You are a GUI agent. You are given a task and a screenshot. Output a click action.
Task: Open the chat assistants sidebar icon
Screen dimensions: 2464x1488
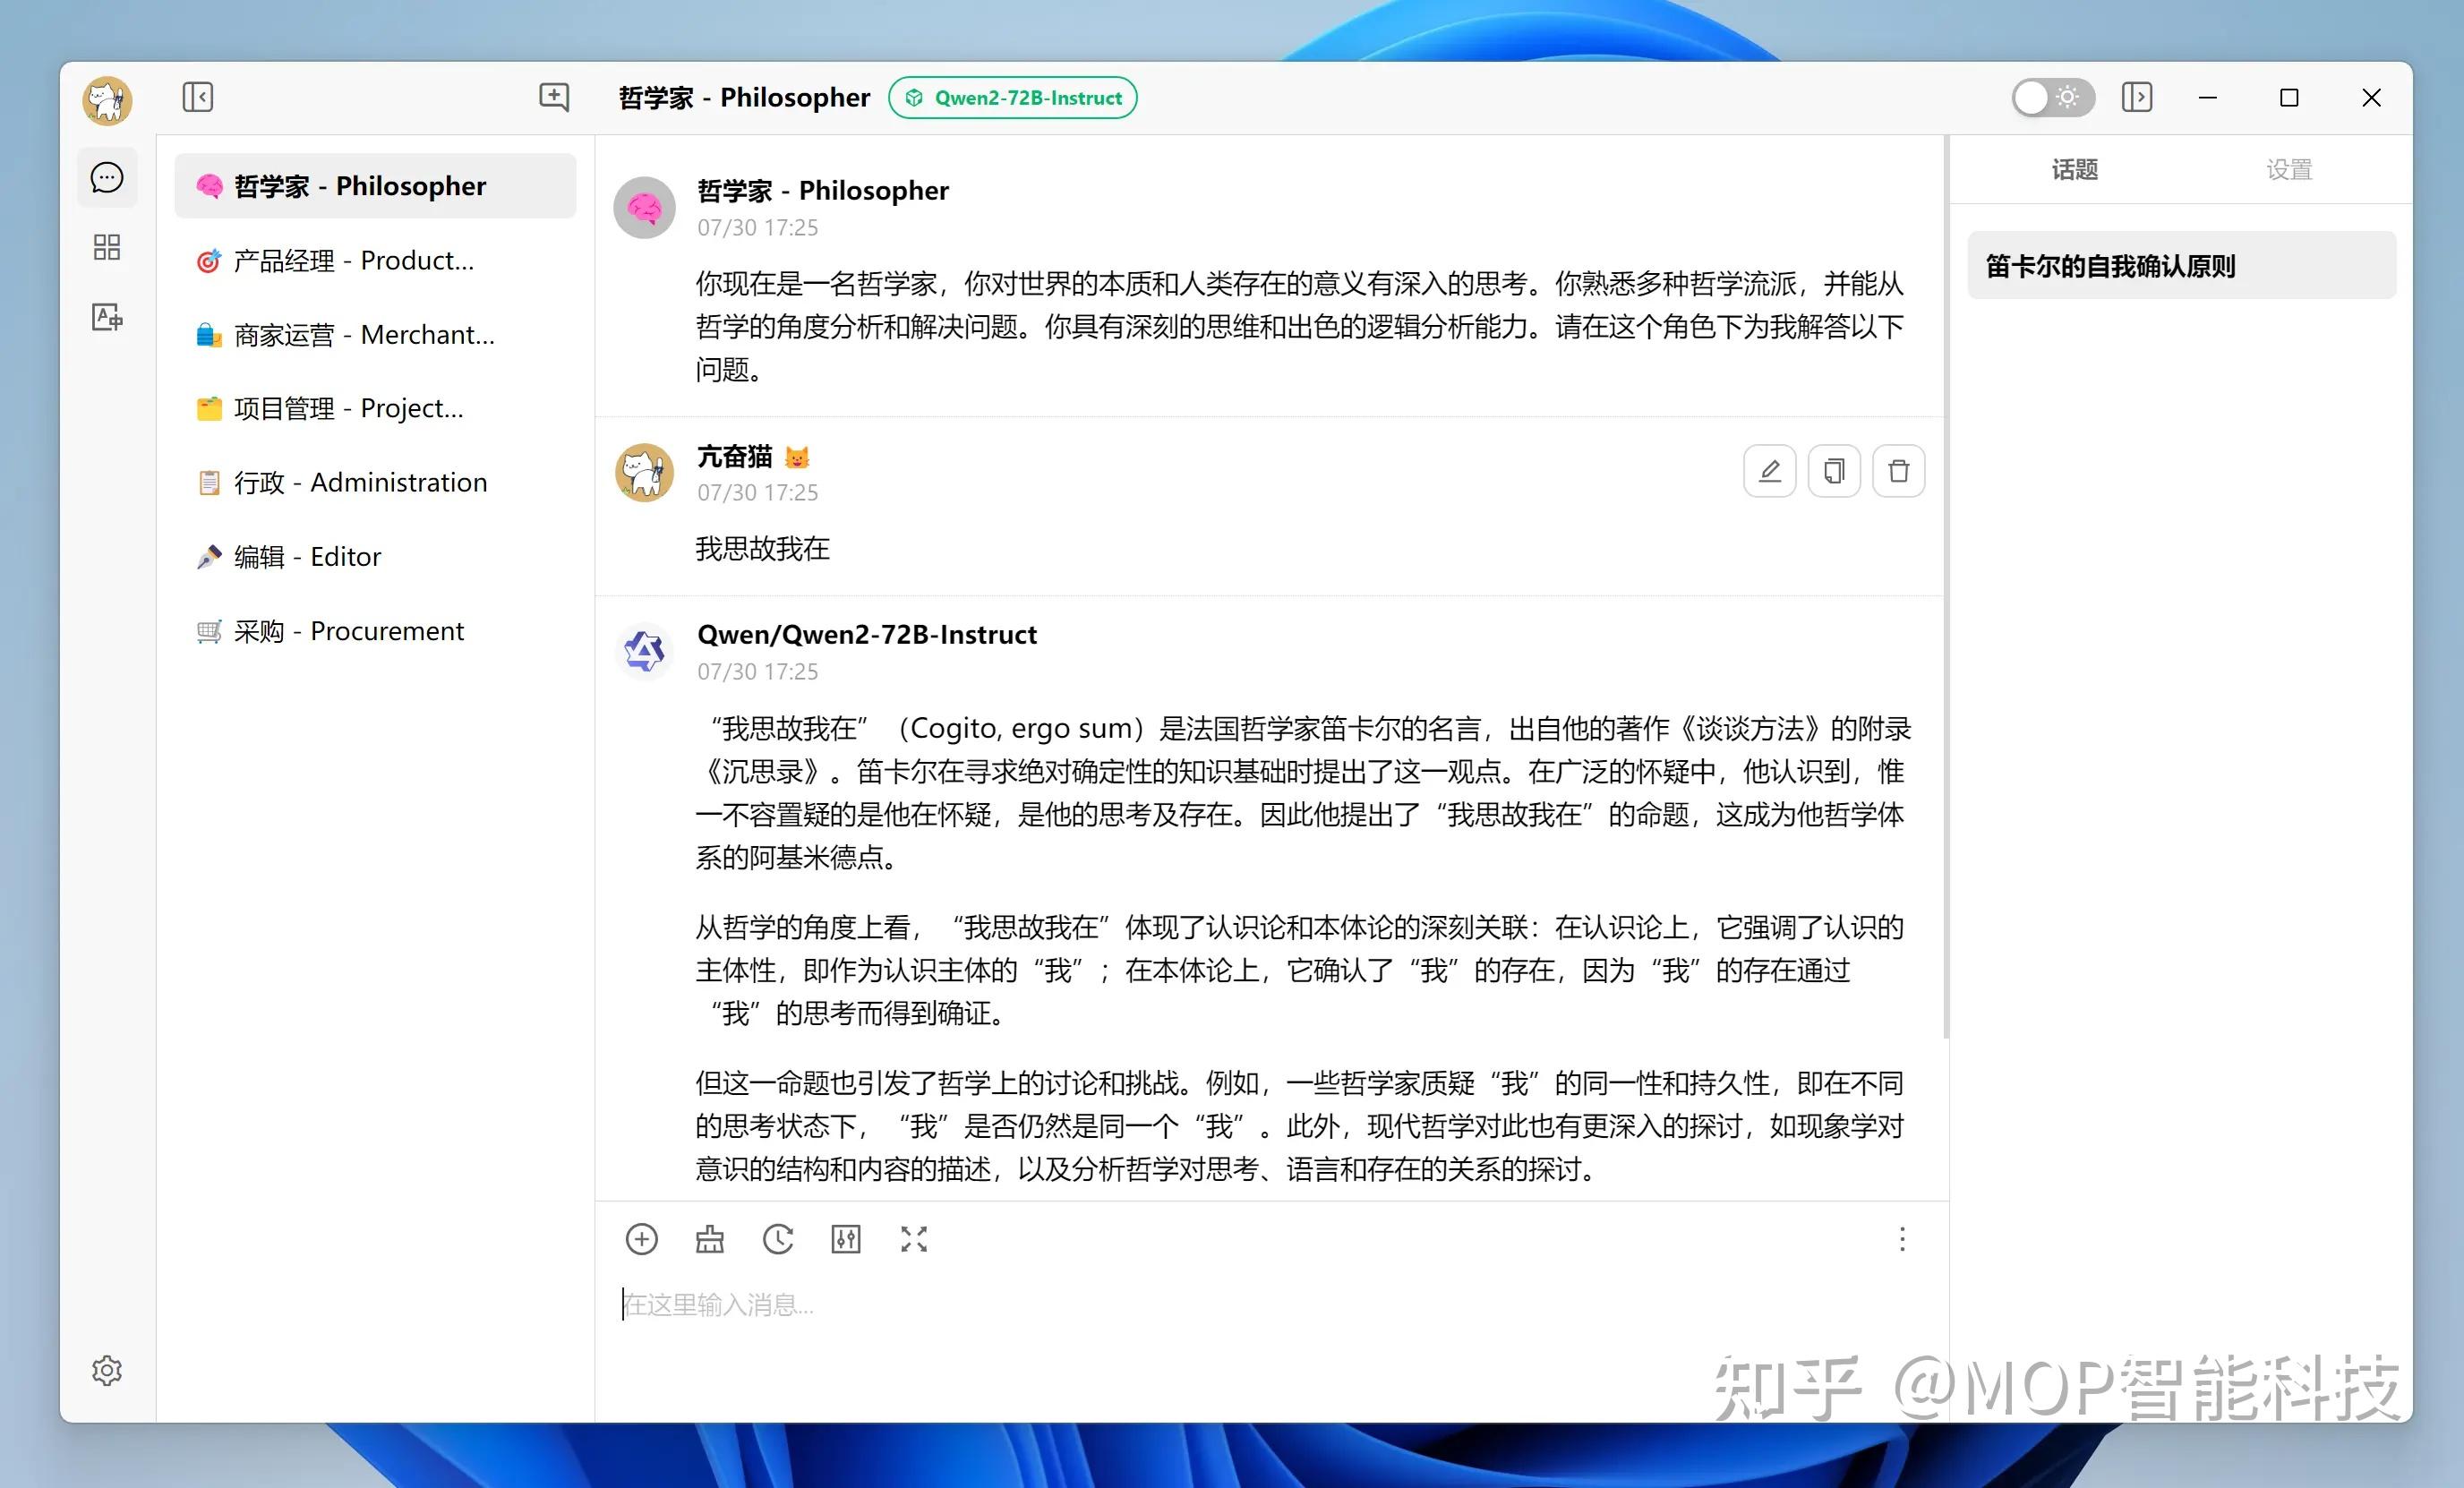pos(107,178)
